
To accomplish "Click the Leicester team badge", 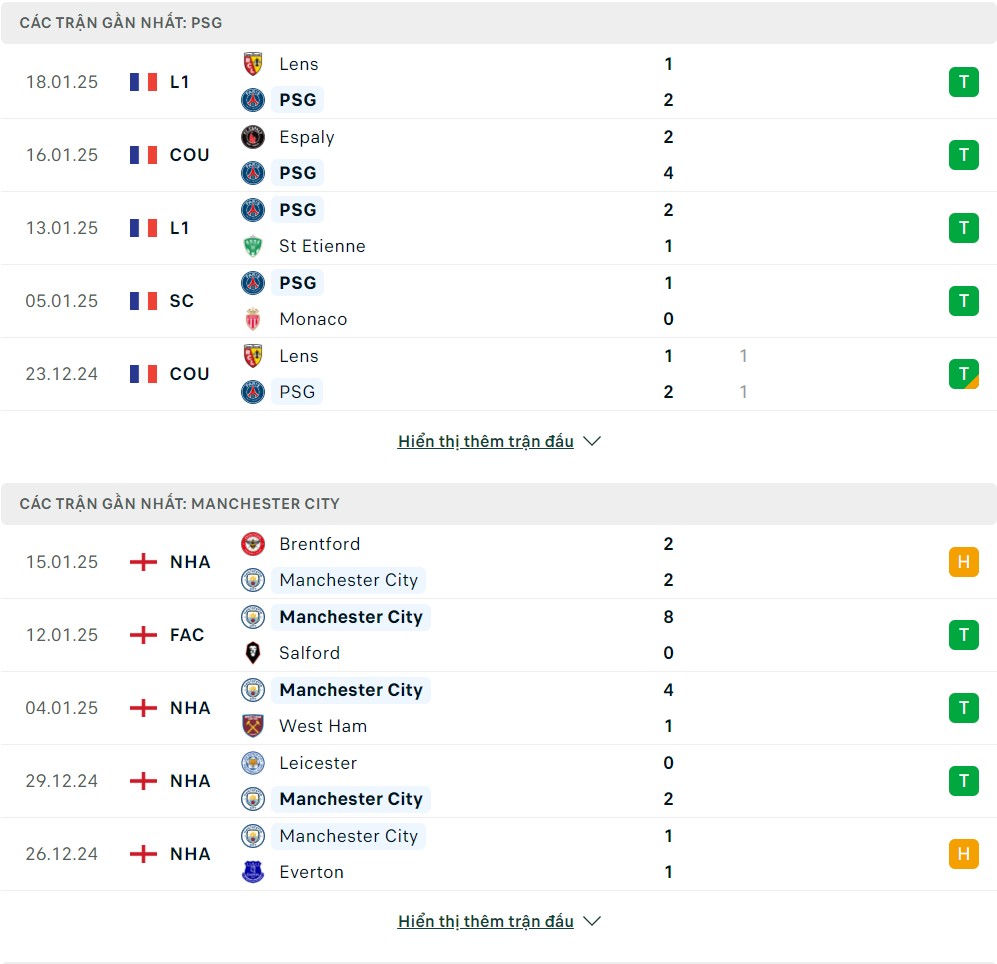I will click(x=253, y=762).
